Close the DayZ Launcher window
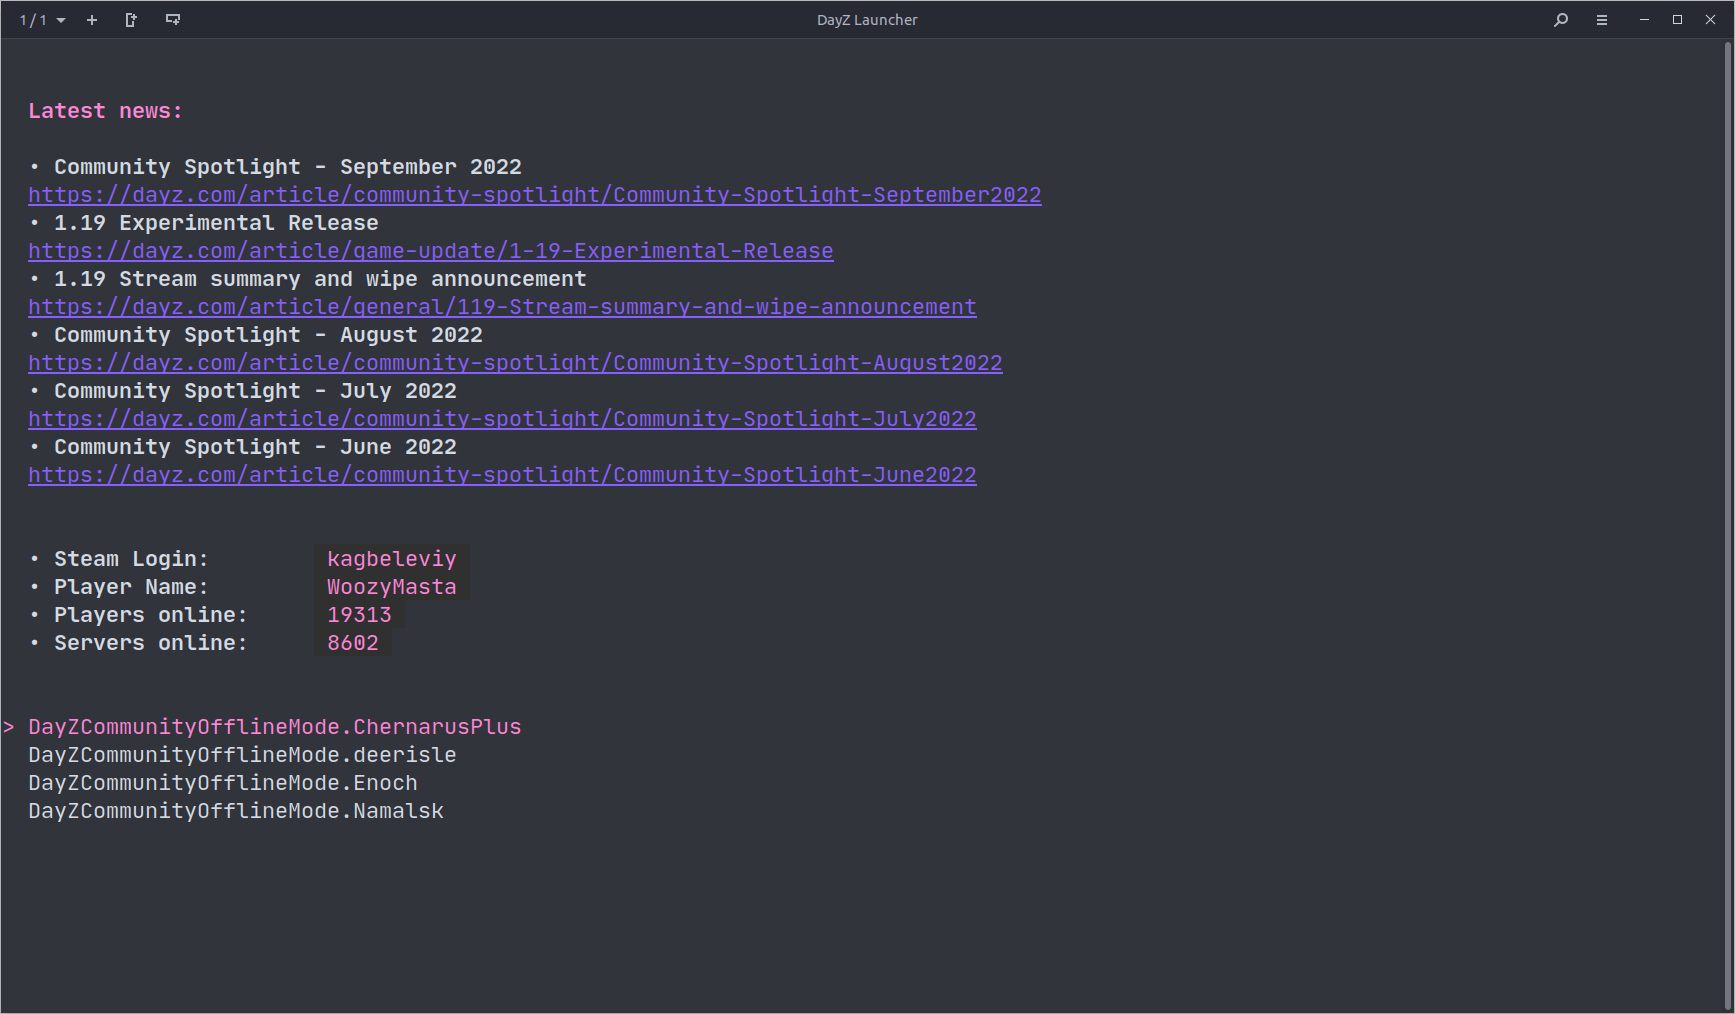The image size is (1735, 1014). coord(1710,20)
